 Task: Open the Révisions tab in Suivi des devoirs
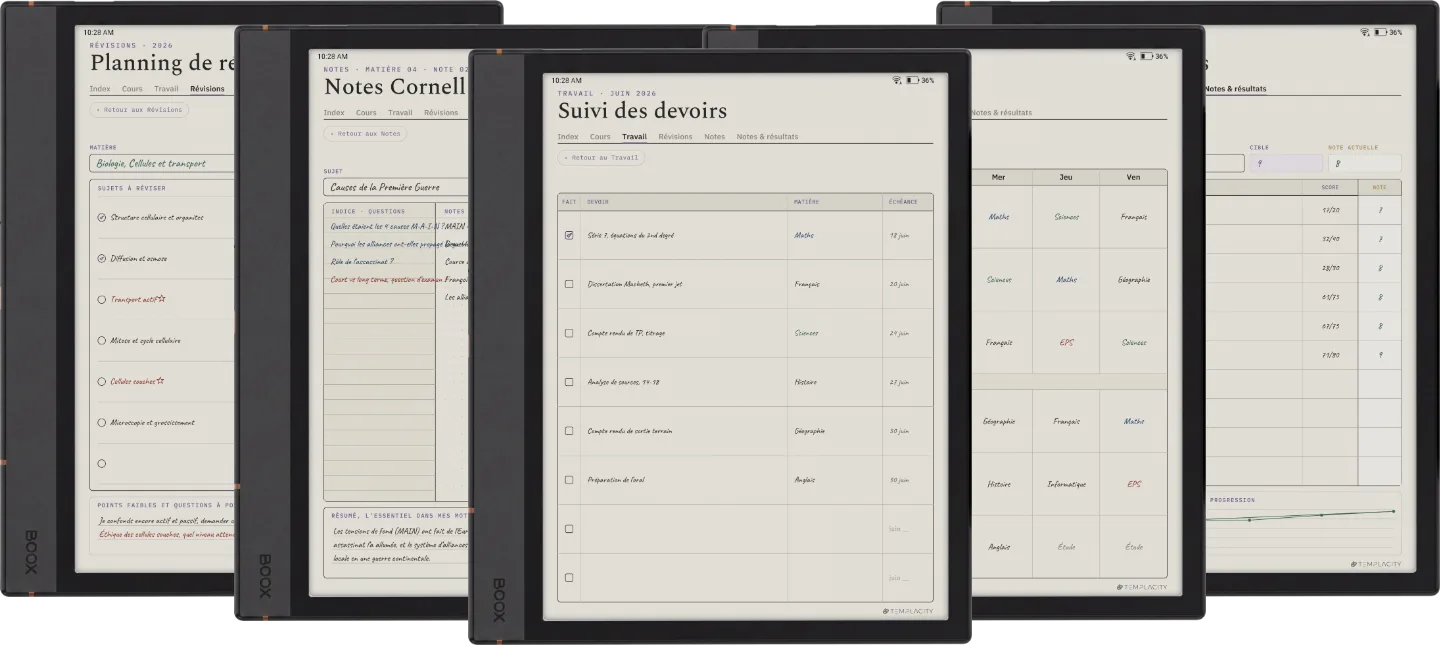pos(675,137)
